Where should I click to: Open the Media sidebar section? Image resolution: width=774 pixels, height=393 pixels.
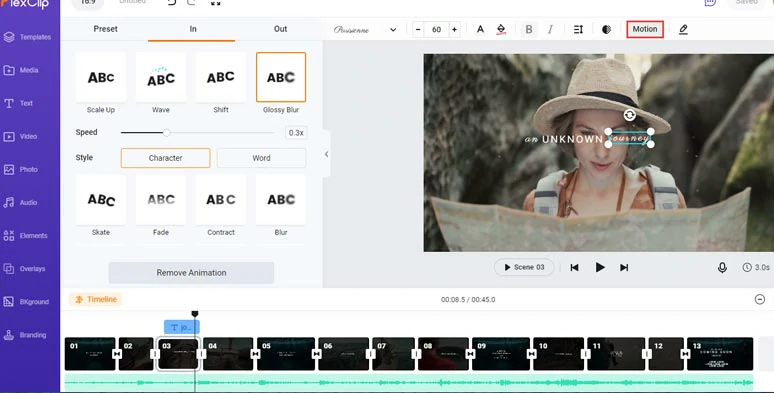click(x=22, y=70)
